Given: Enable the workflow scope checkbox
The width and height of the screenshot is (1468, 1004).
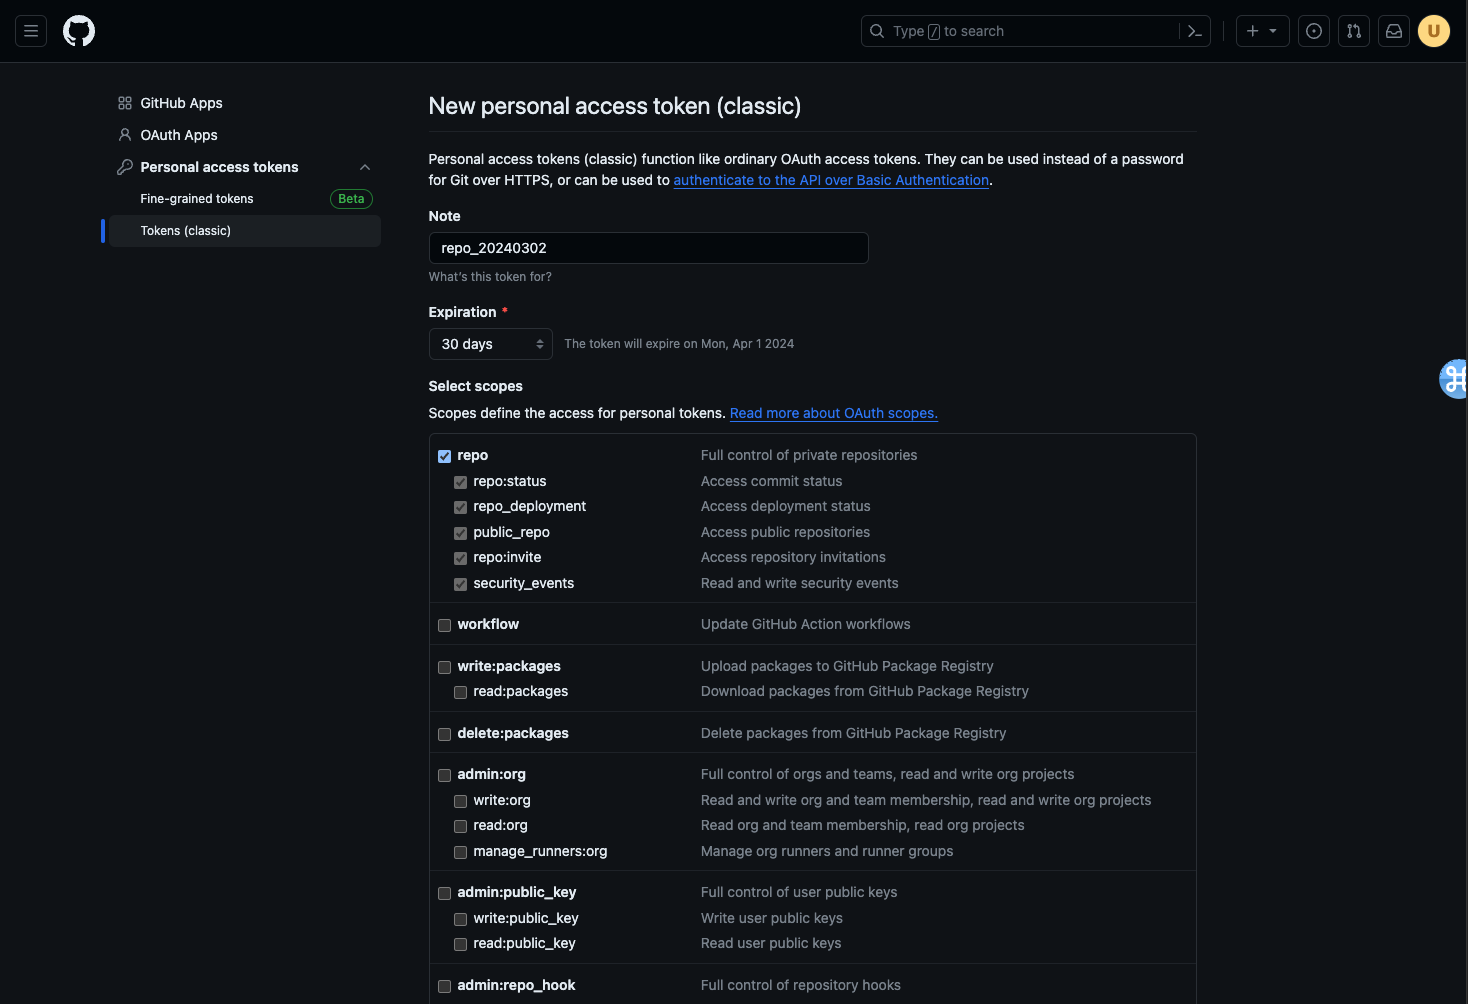Looking at the screenshot, I should (444, 625).
